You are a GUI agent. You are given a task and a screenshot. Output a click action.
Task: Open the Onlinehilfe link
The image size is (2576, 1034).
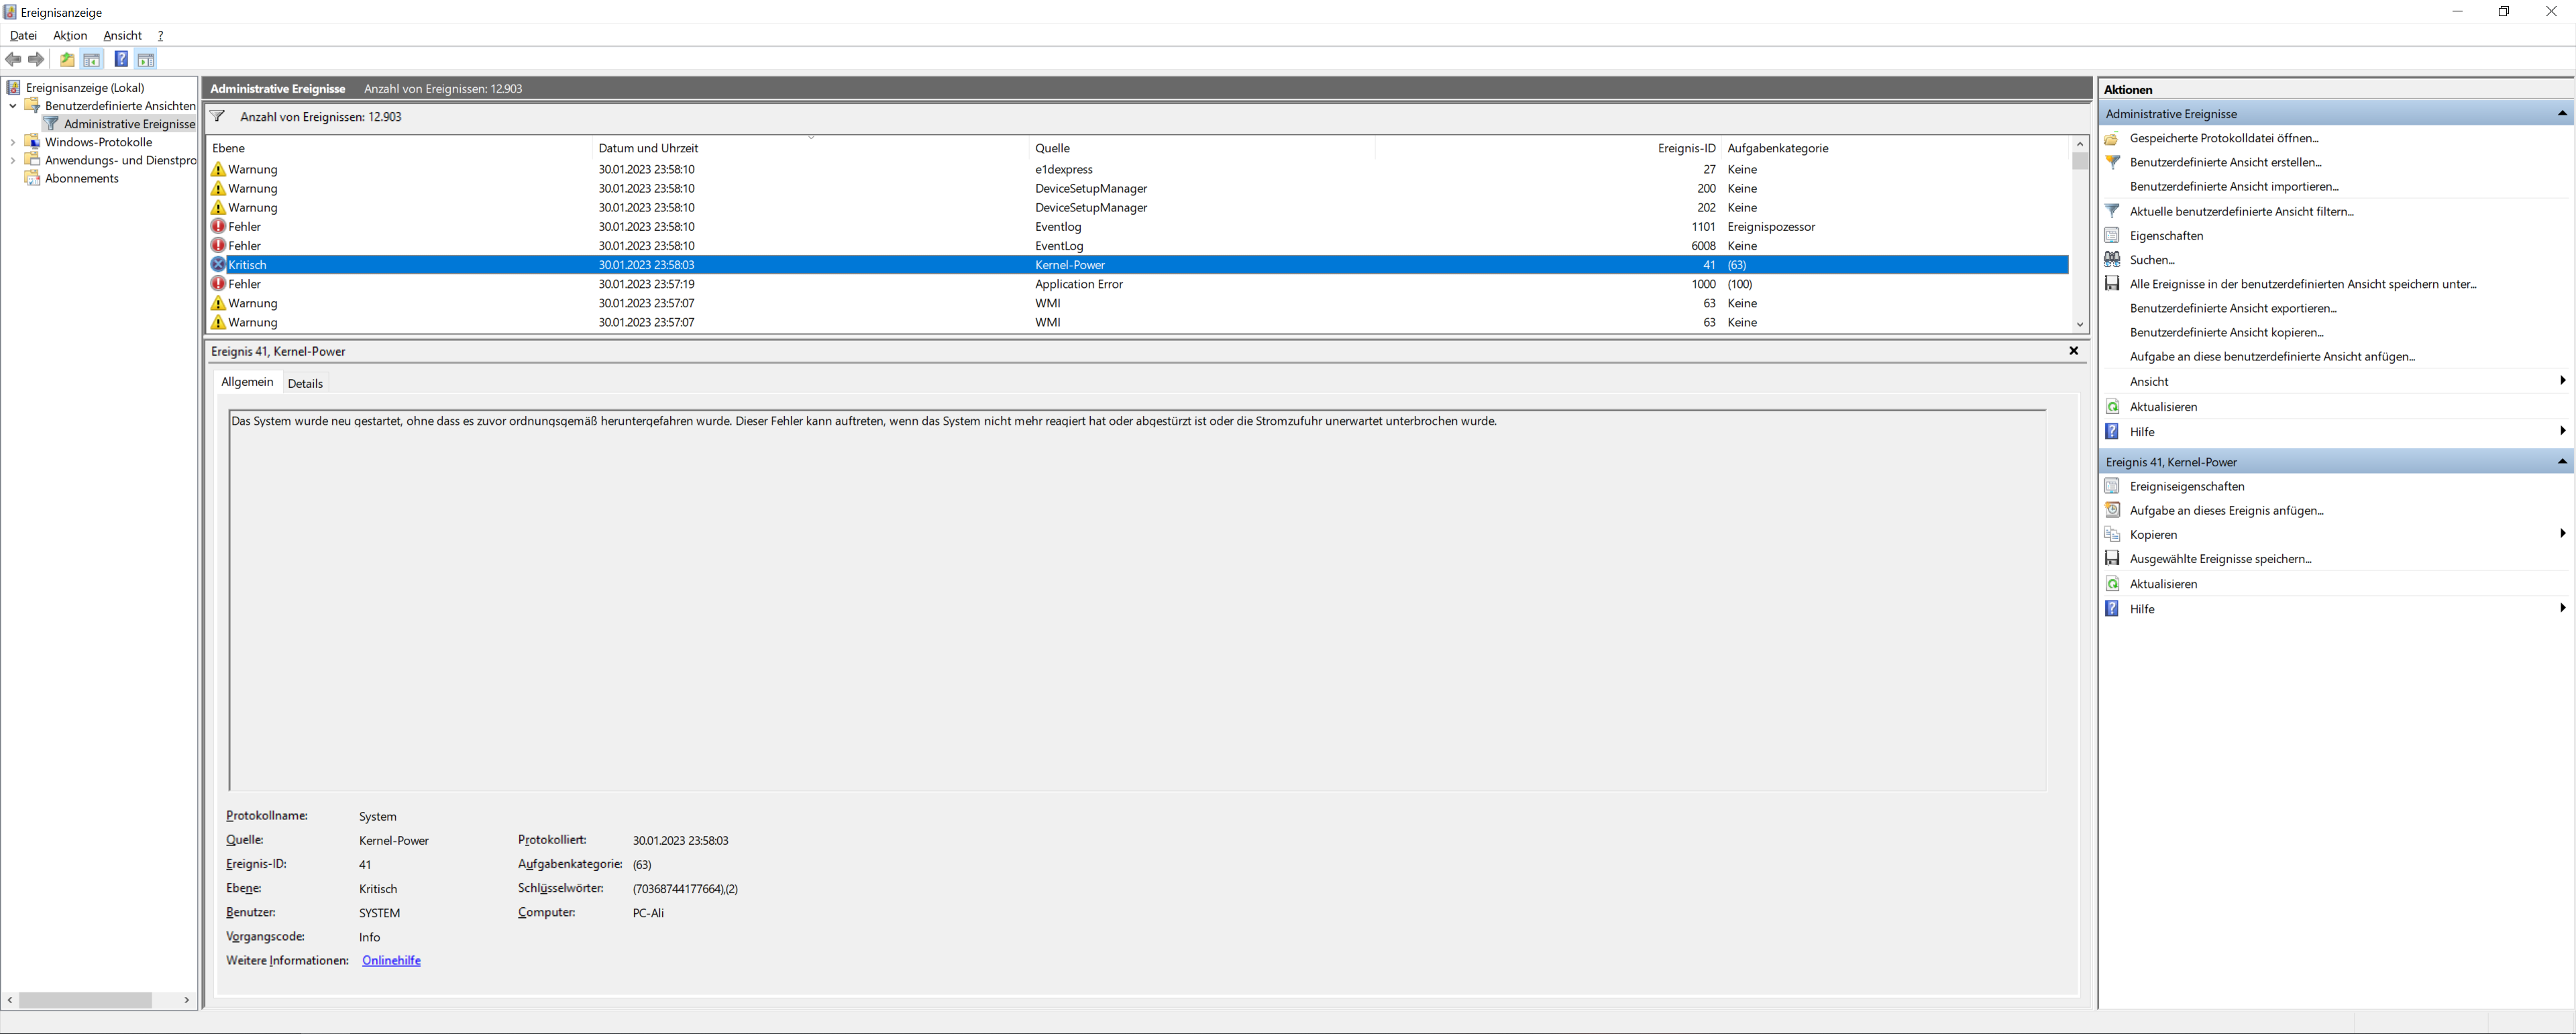coord(391,960)
